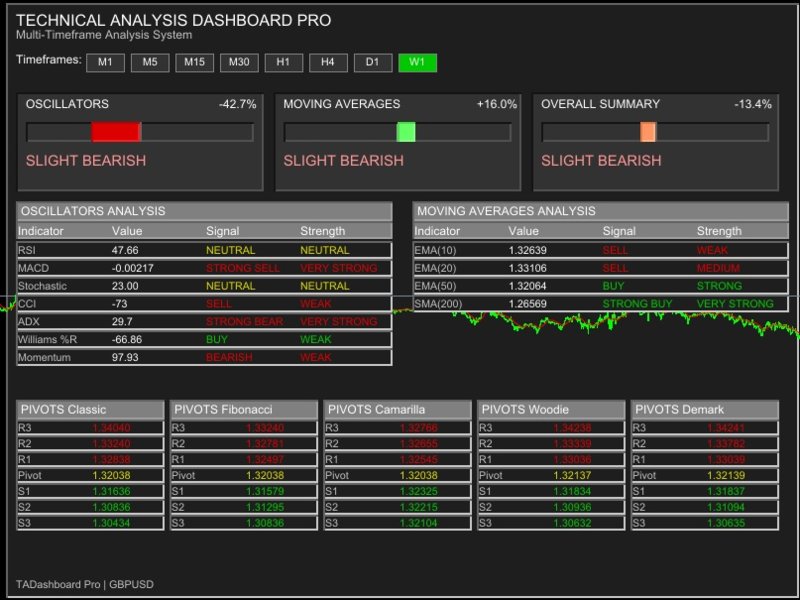The image size is (800, 600).
Task: Select the D1 timeframe
Action: coord(373,63)
